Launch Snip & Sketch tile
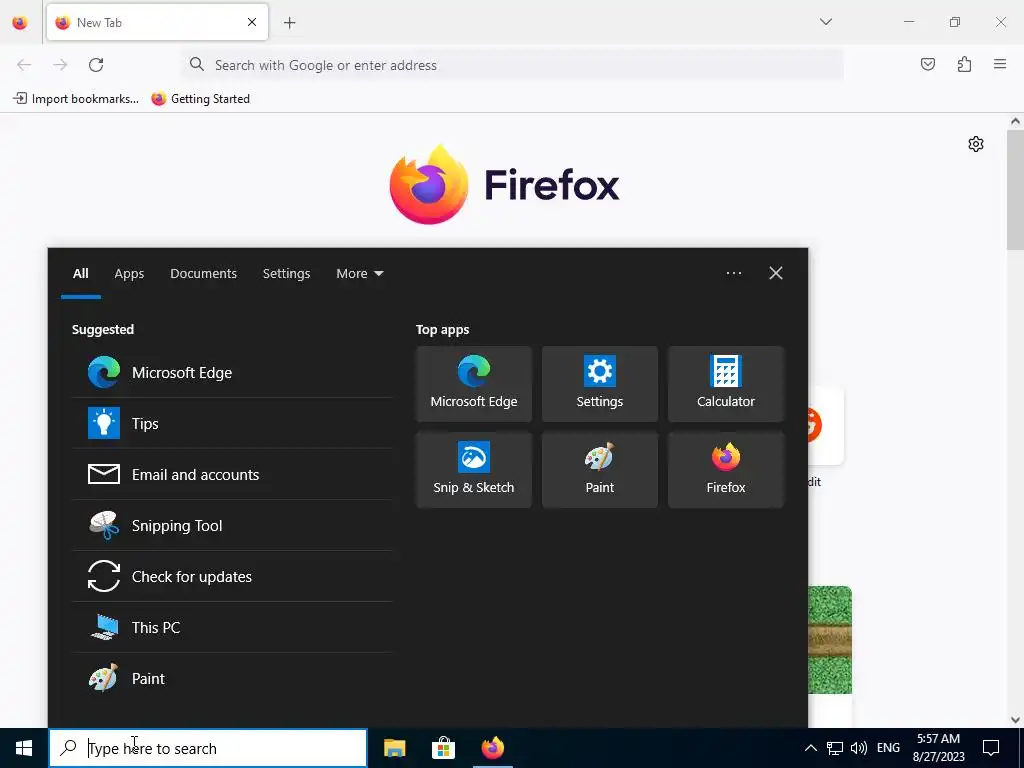This screenshot has height=768, width=1024. coord(473,470)
